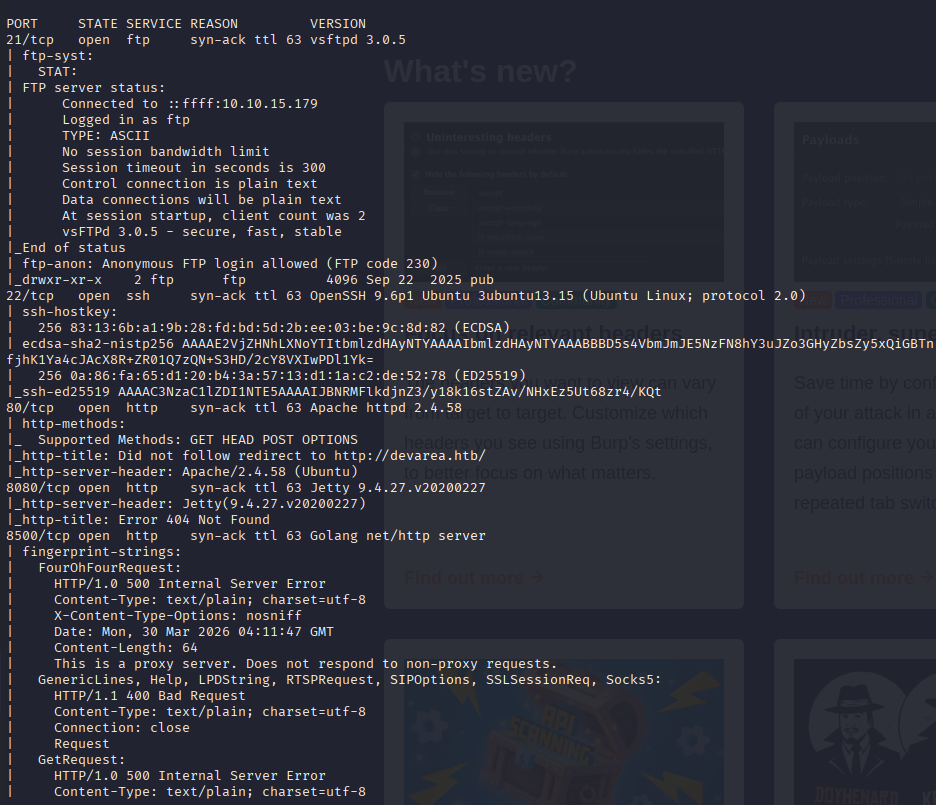Click the 'Apache httpd 2.4.58' version text

[x=386, y=408]
